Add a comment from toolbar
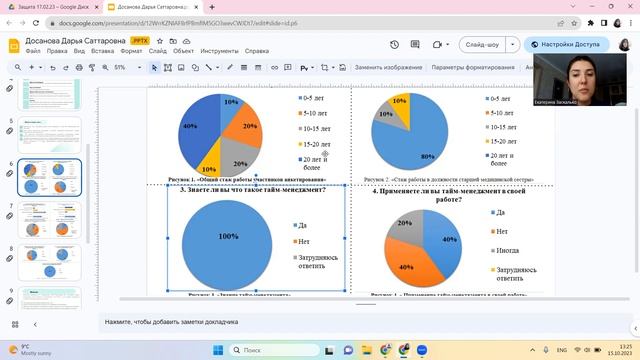This screenshot has width=640, height=360. click(x=288, y=68)
